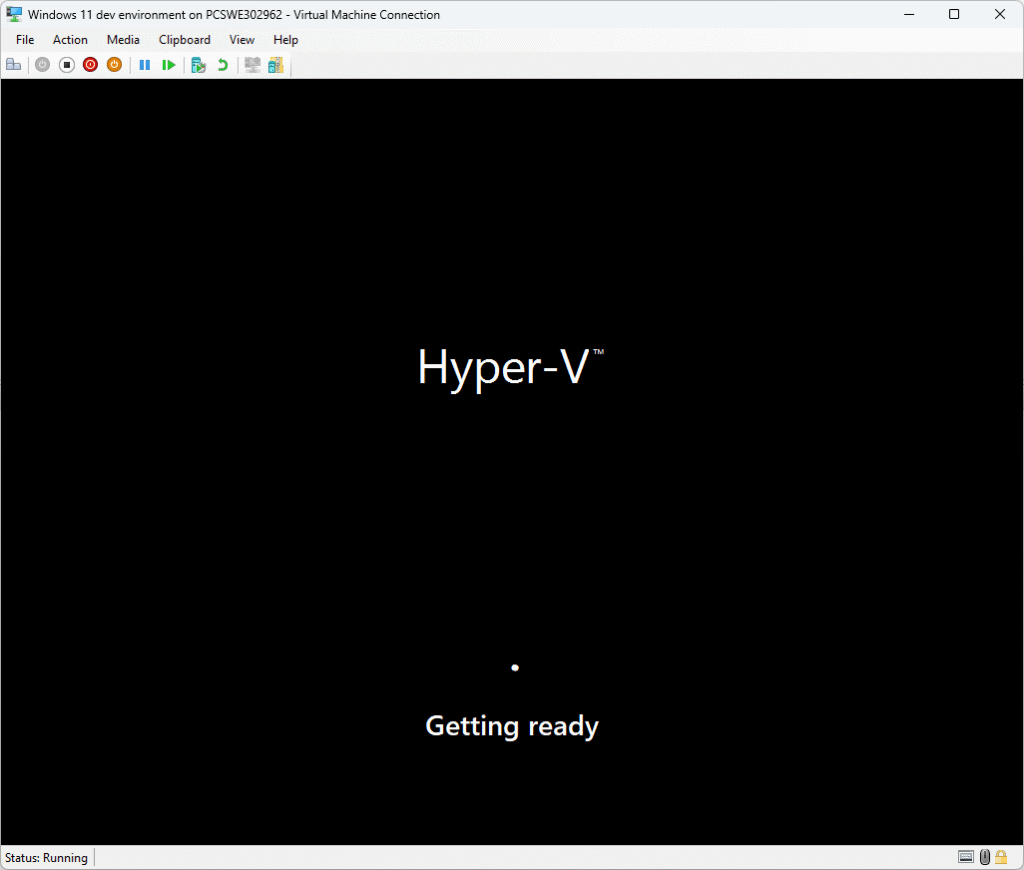Screen dimensions: 1024x870
Task: Click the Ctrl+Alt+Delete toolbar icon
Action: 14,65
